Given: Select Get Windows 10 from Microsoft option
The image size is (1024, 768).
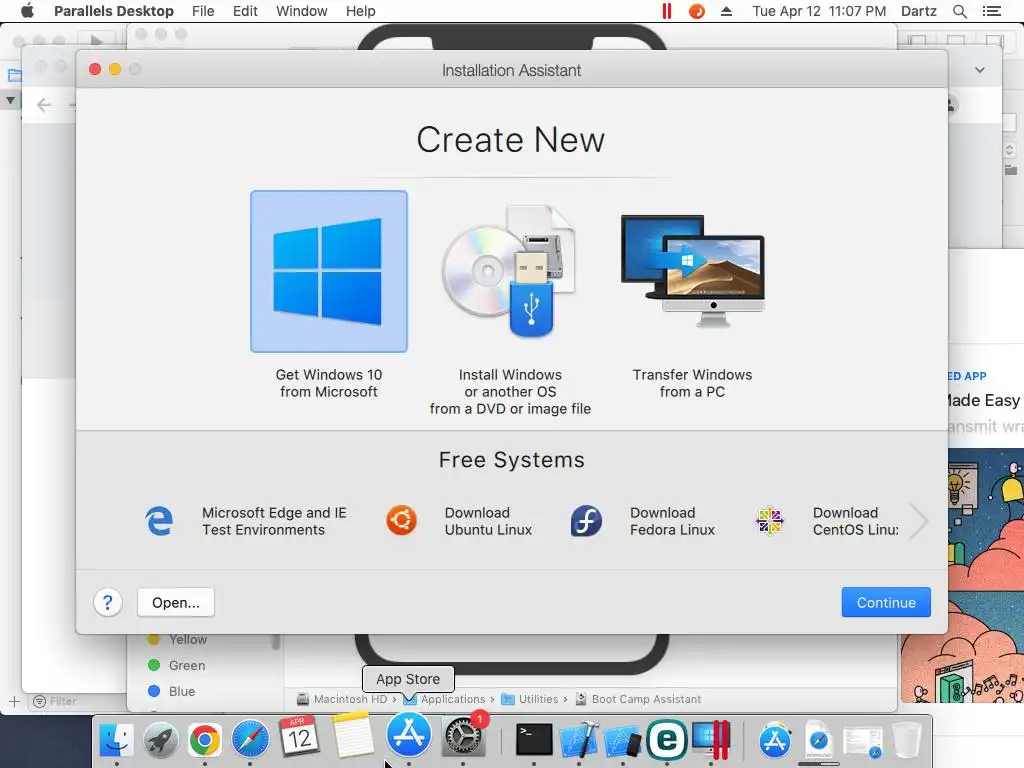Looking at the screenshot, I should (328, 295).
